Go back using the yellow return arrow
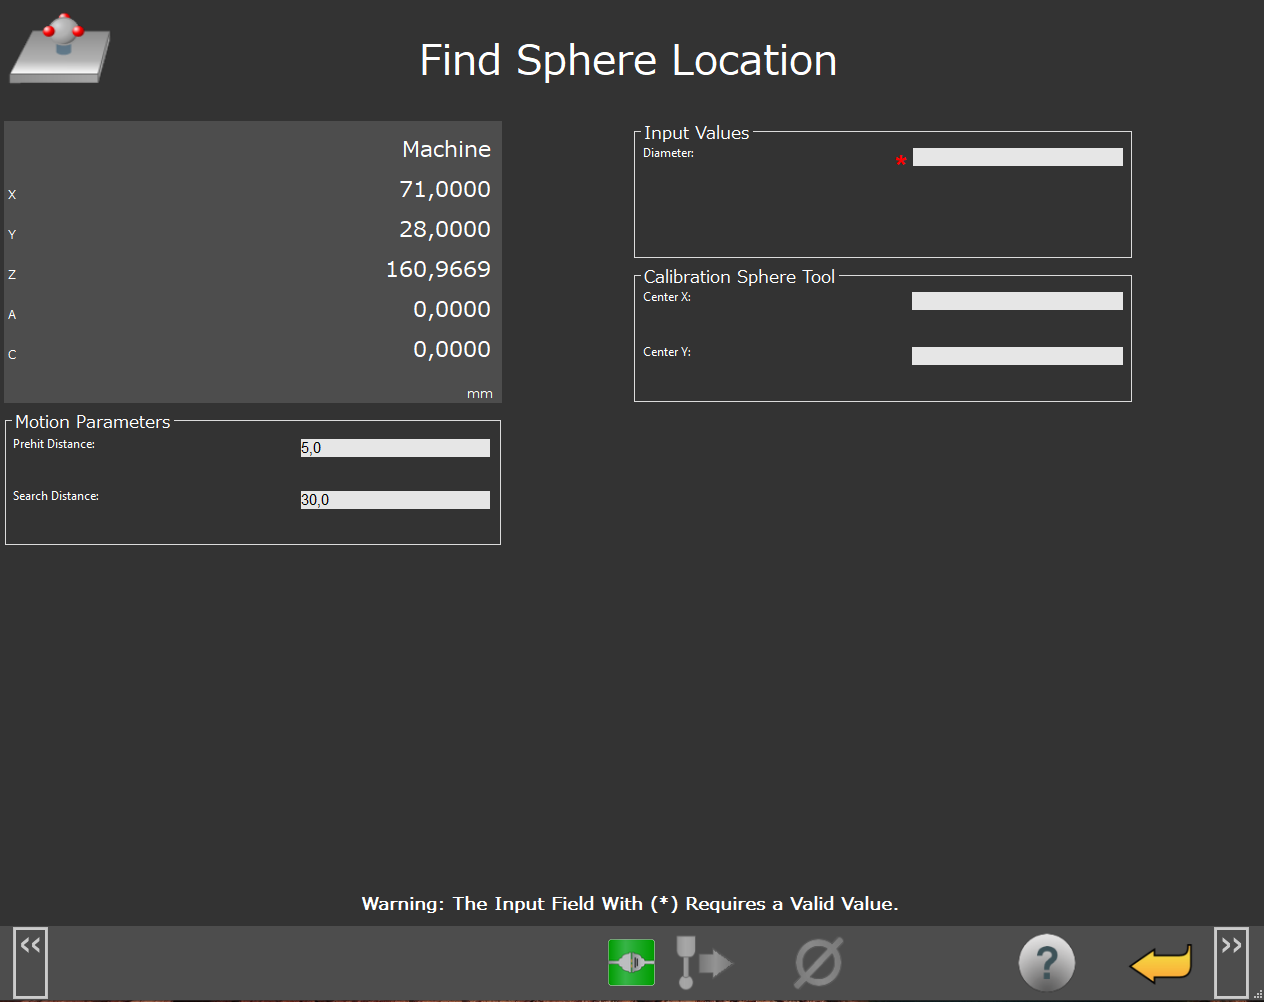Image resolution: width=1264 pixels, height=1002 pixels. click(1160, 964)
